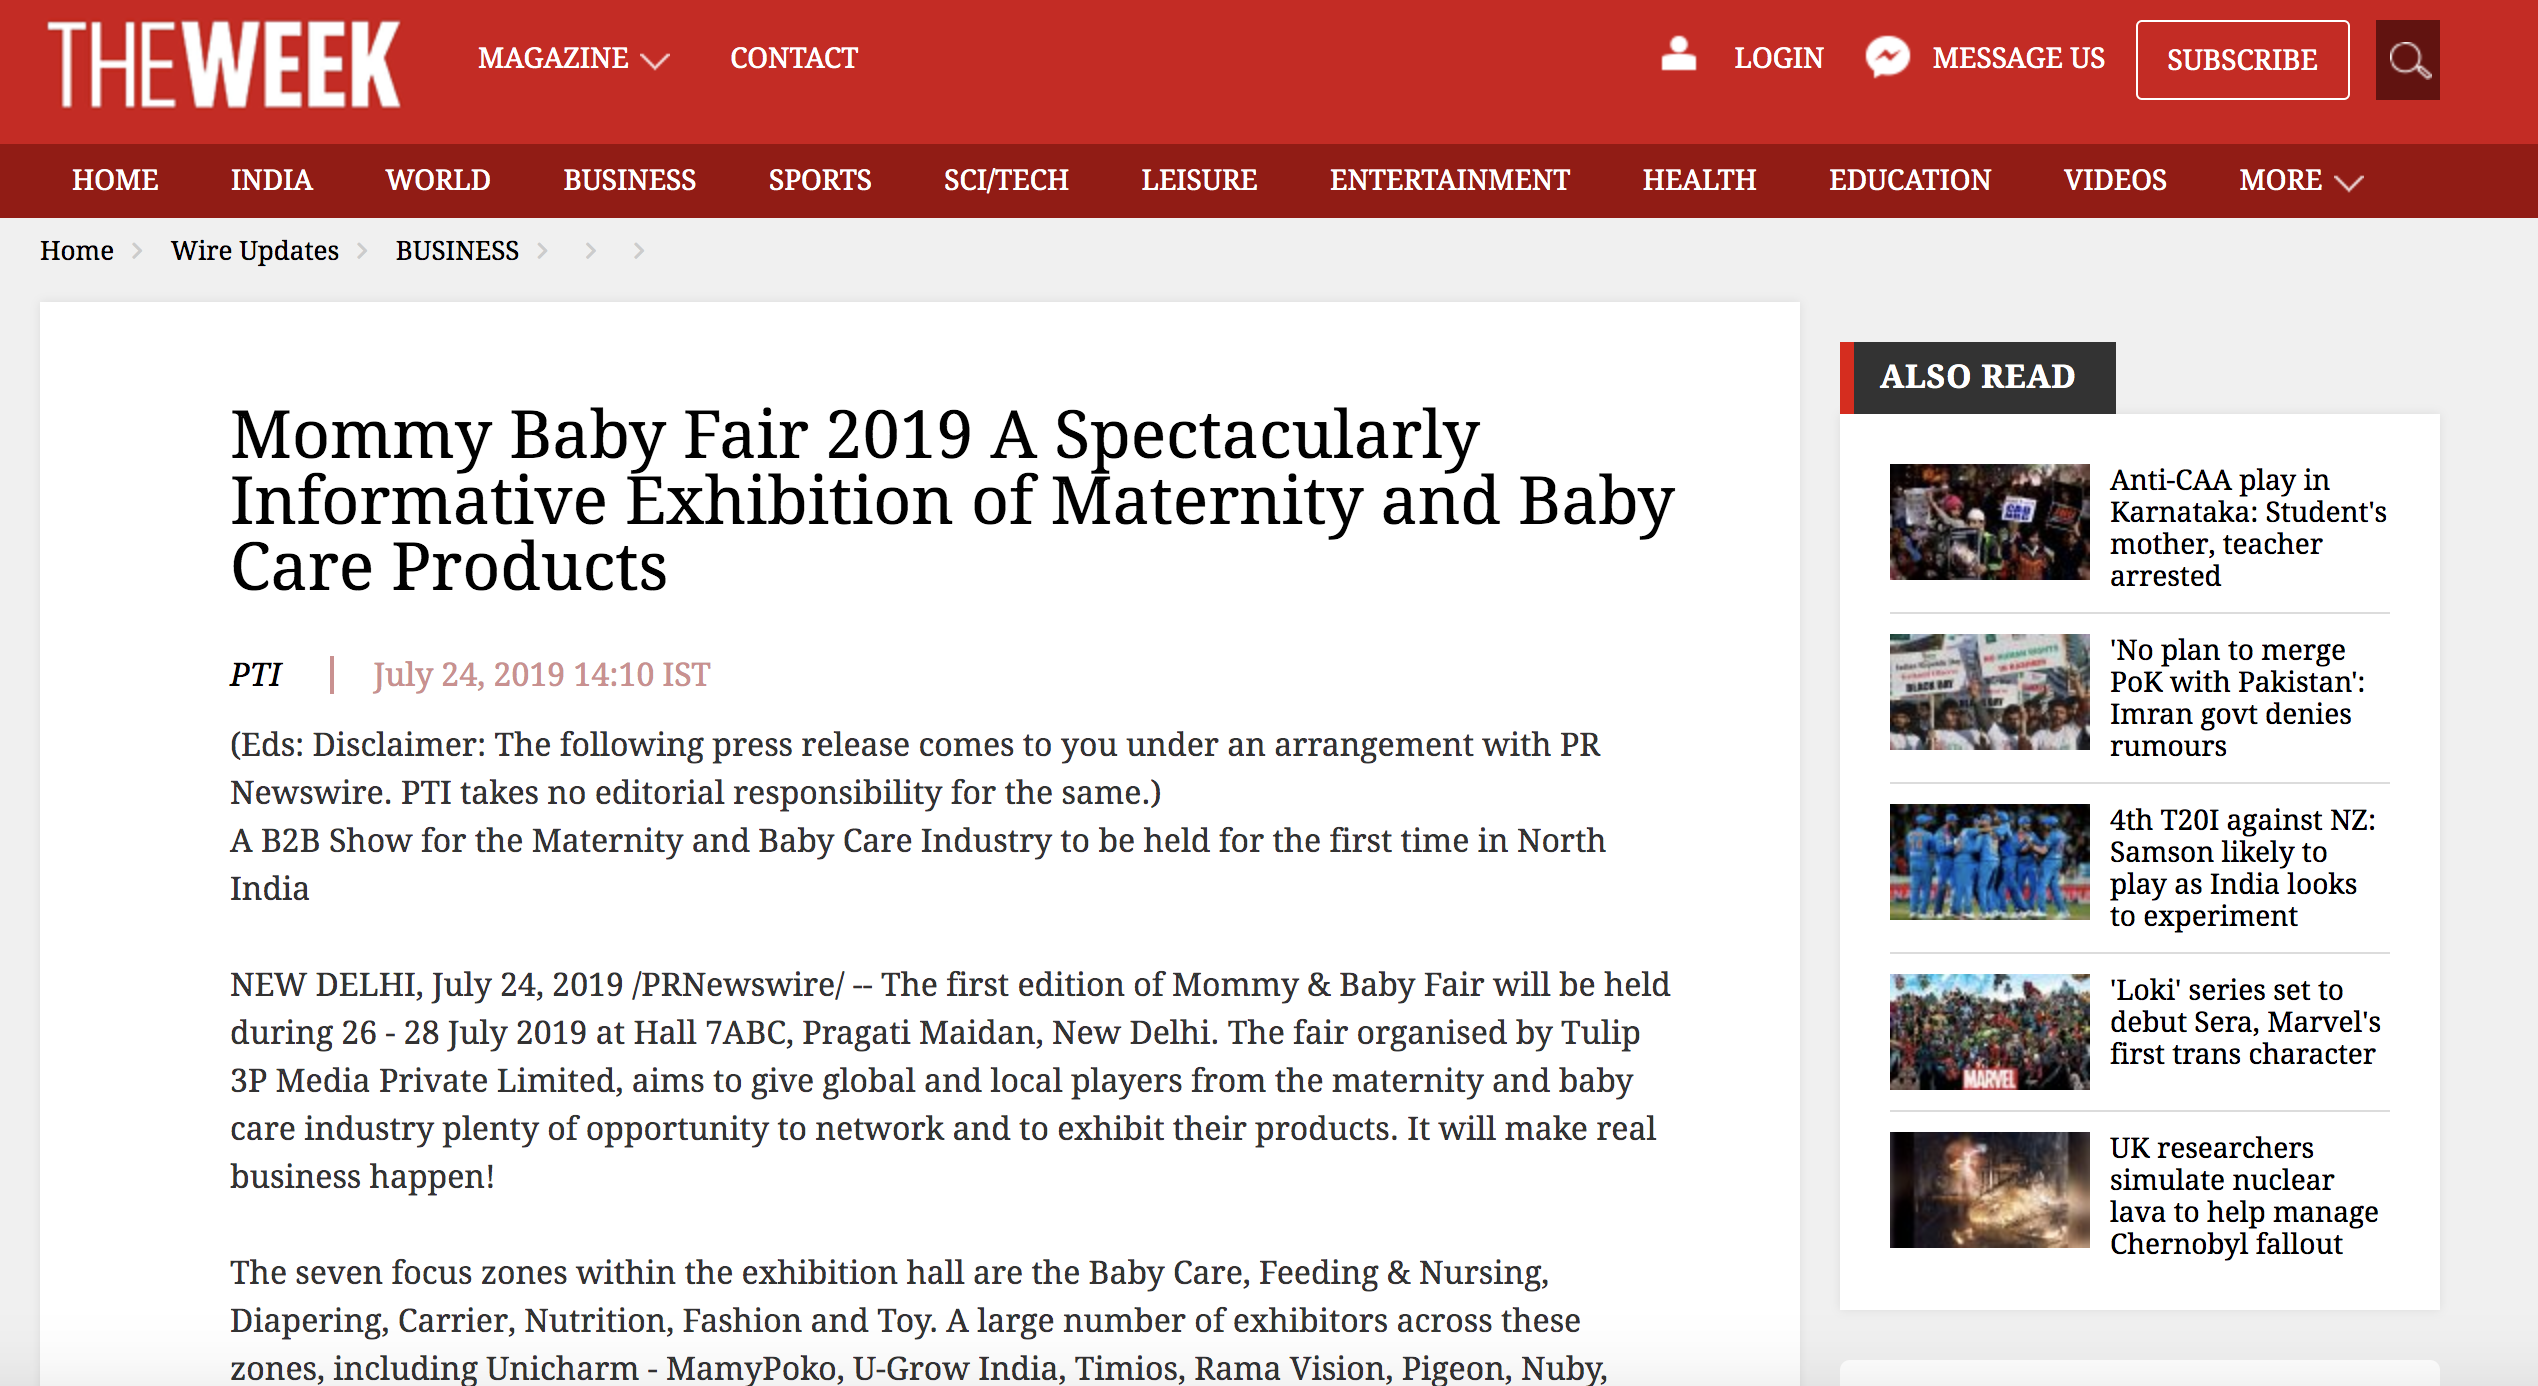The width and height of the screenshot is (2538, 1386).
Task: Open the Health section
Action: pos(1699,180)
